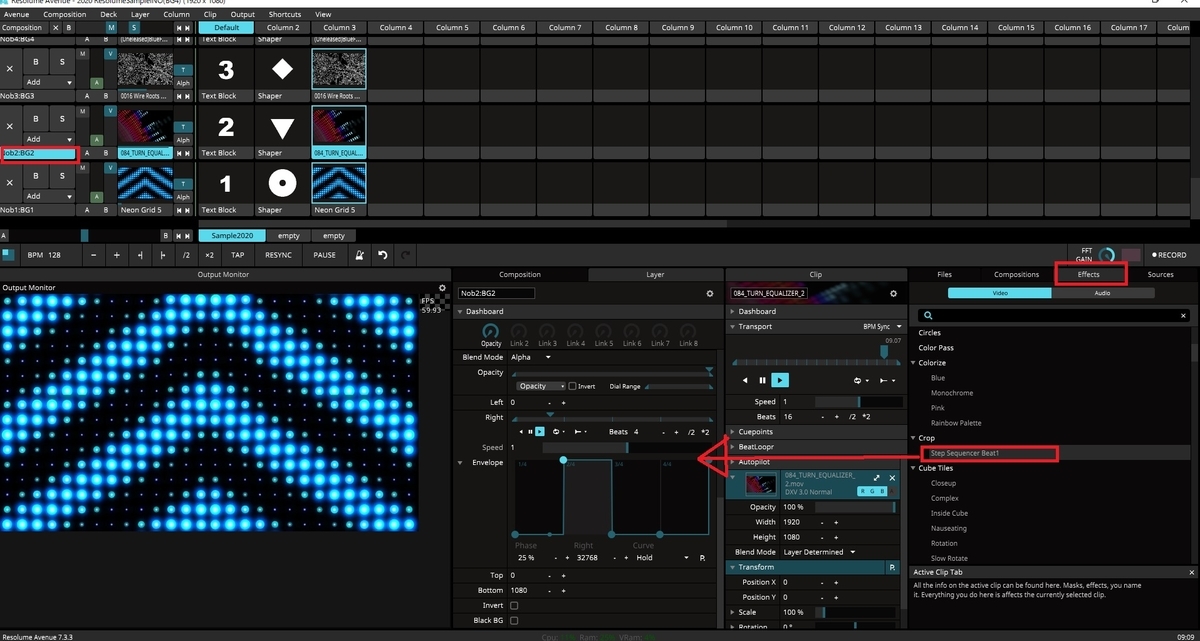Clear the Nob1:BG1 layer with X
This screenshot has height=641, width=1200.
click(10, 183)
